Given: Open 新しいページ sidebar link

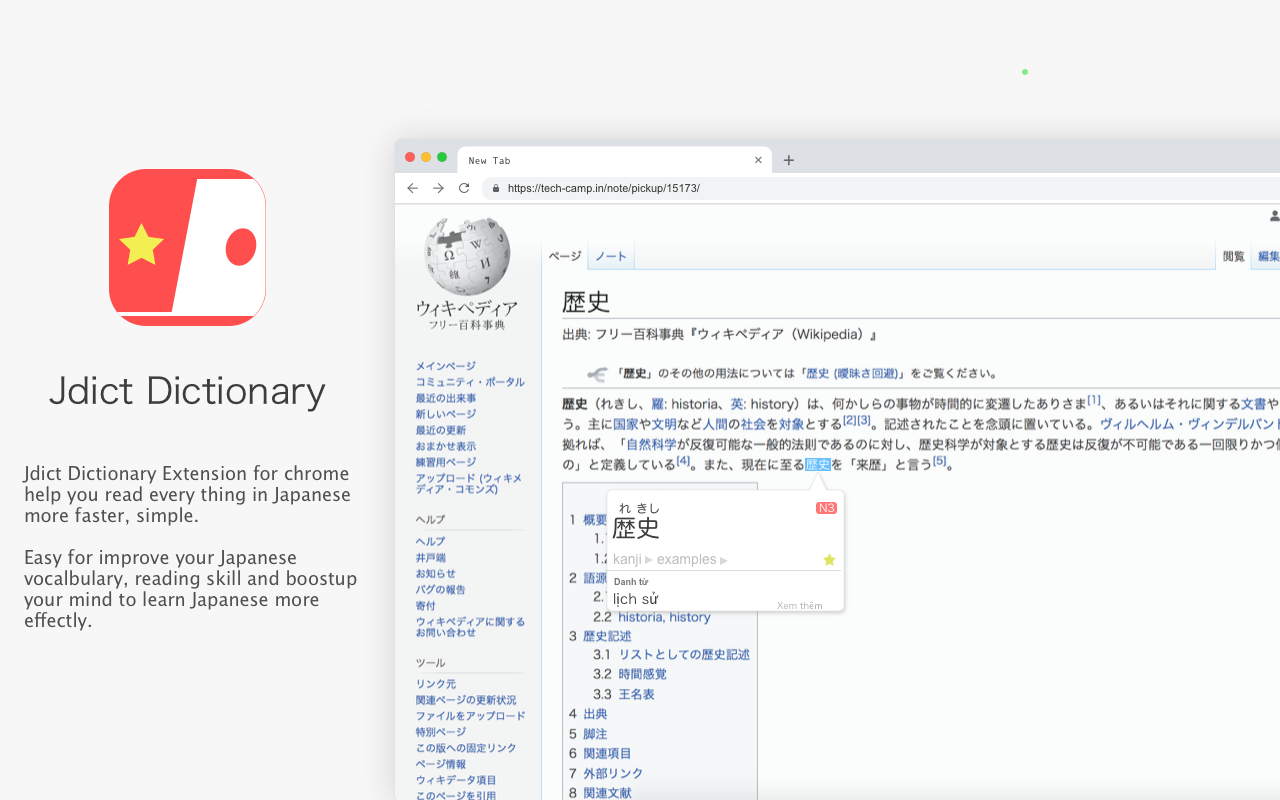Looking at the screenshot, I should (x=446, y=414).
